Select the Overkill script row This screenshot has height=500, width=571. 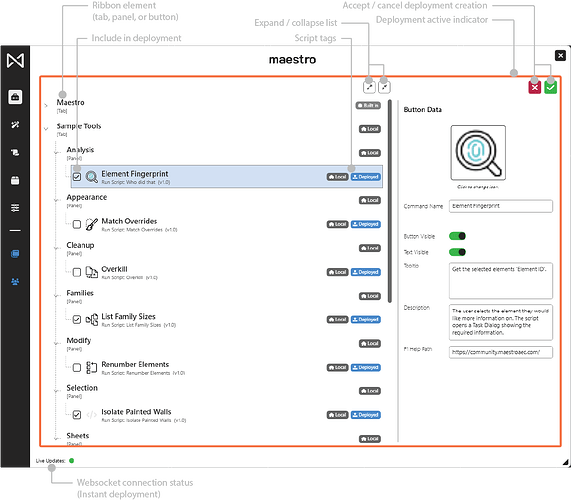(227, 272)
